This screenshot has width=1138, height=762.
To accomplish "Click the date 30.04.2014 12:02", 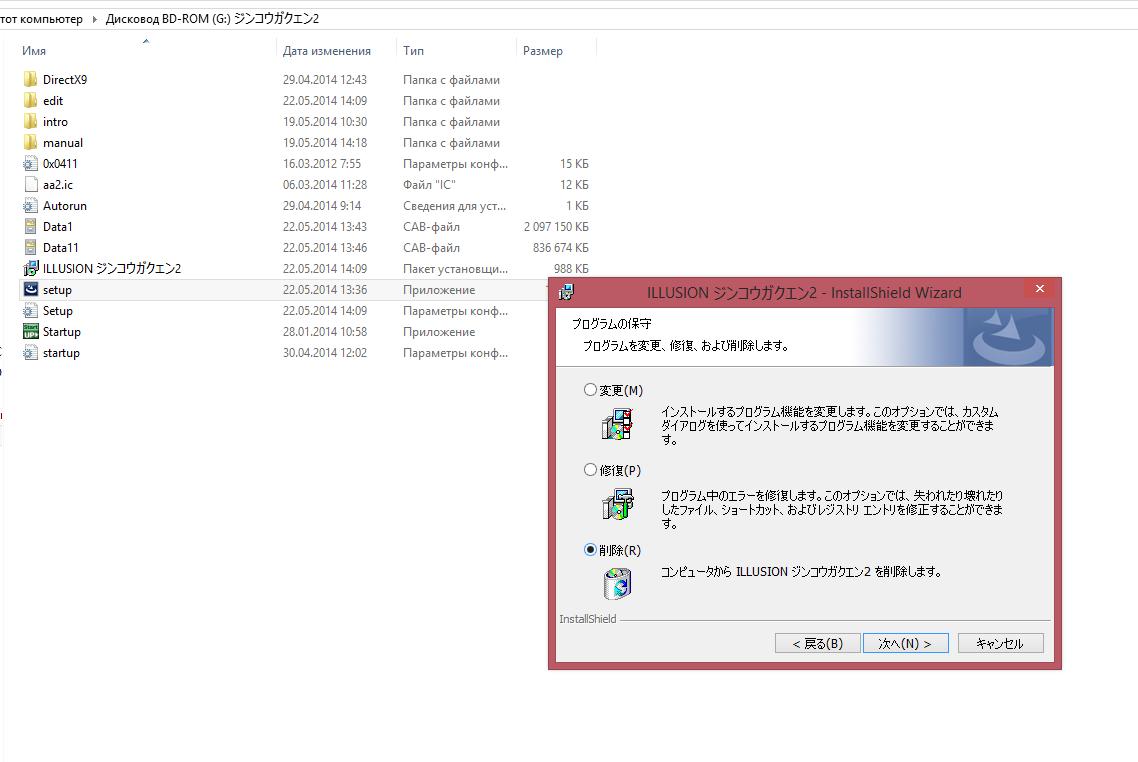I will [324, 353].
